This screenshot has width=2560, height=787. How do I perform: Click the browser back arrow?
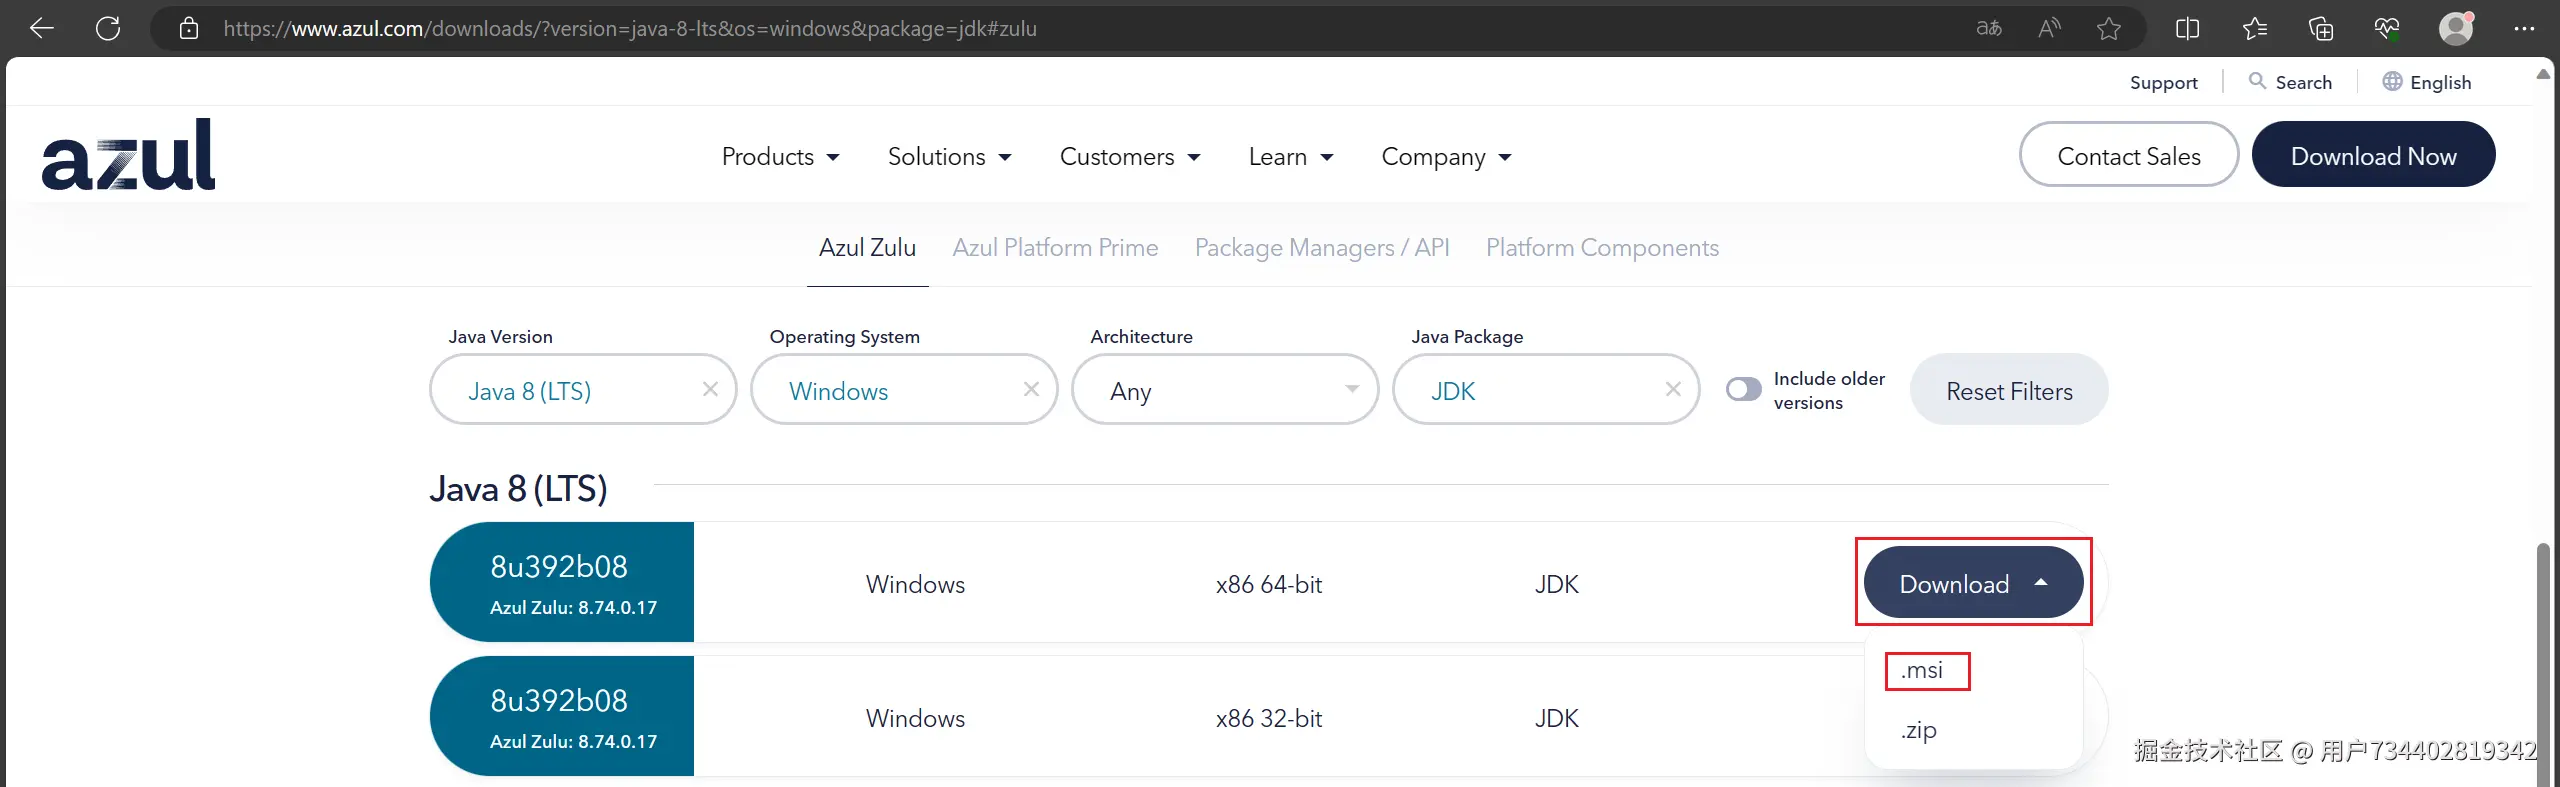coord(42,28)
